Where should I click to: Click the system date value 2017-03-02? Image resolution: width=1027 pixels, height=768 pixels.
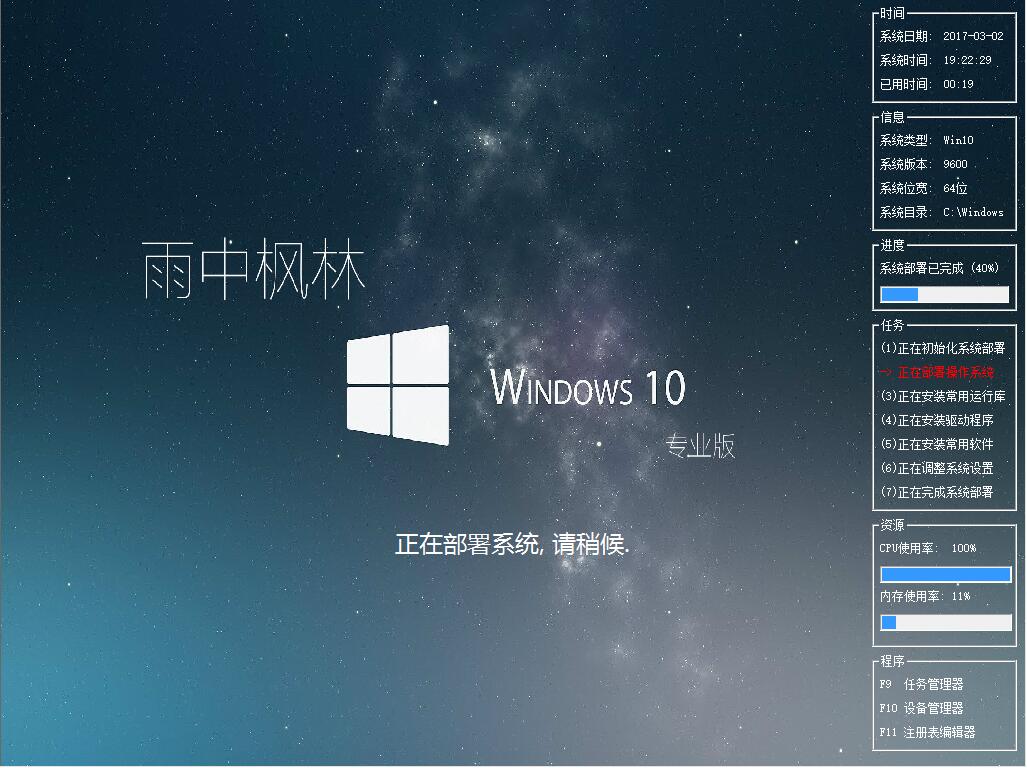coord(973,36)
